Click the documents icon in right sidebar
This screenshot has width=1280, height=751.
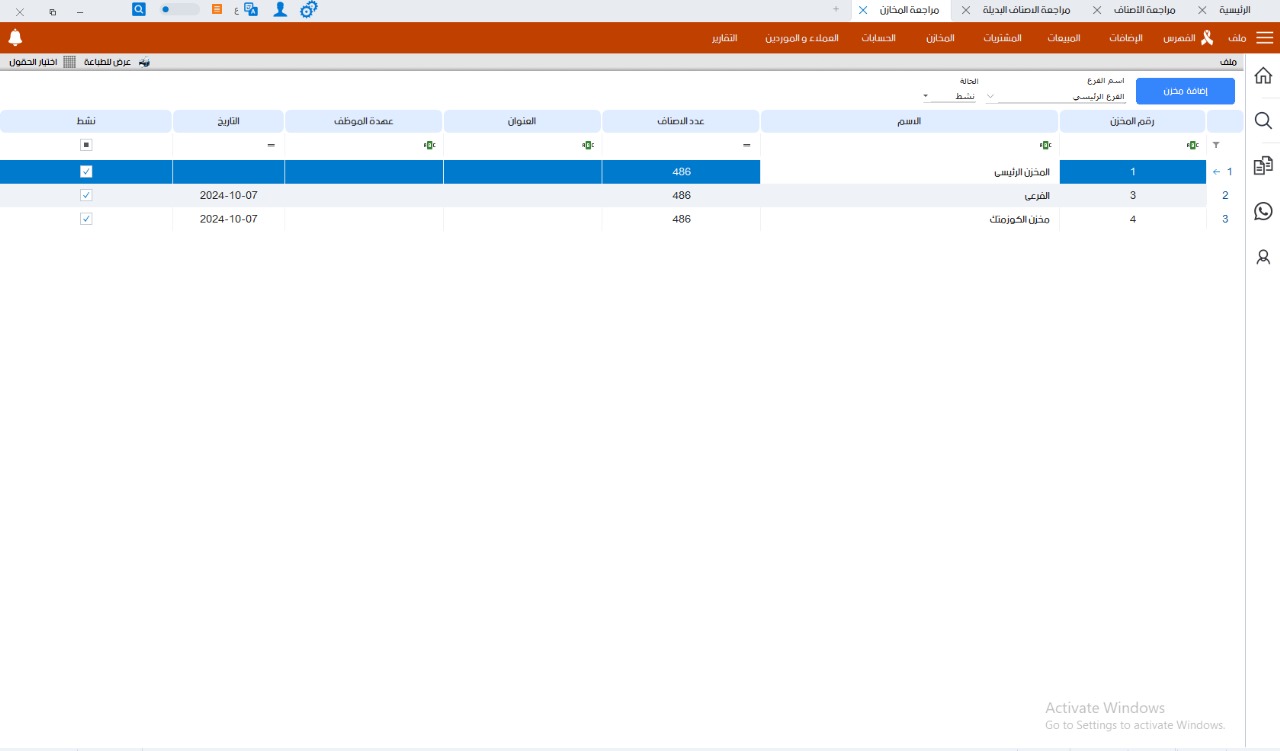[x=1263, y=165]
